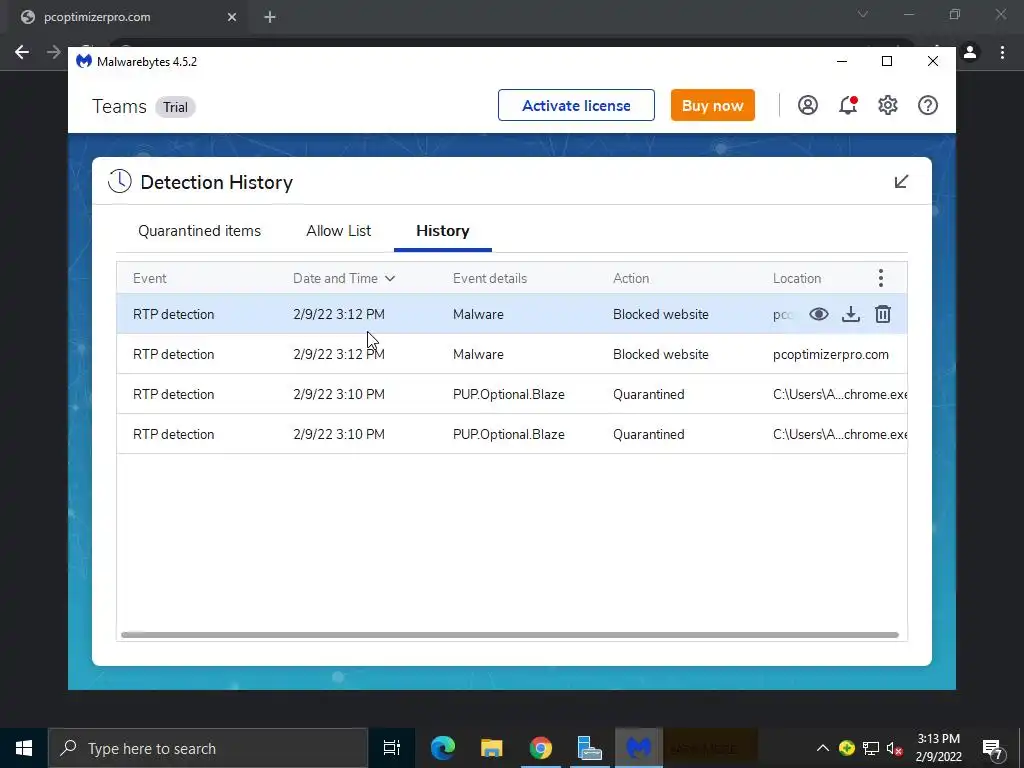The width and height of the screenshot is (1024, 768).
Task: Collapse the Detection History panel arrow
Action: pyautogui.click(x=901, y=182)
